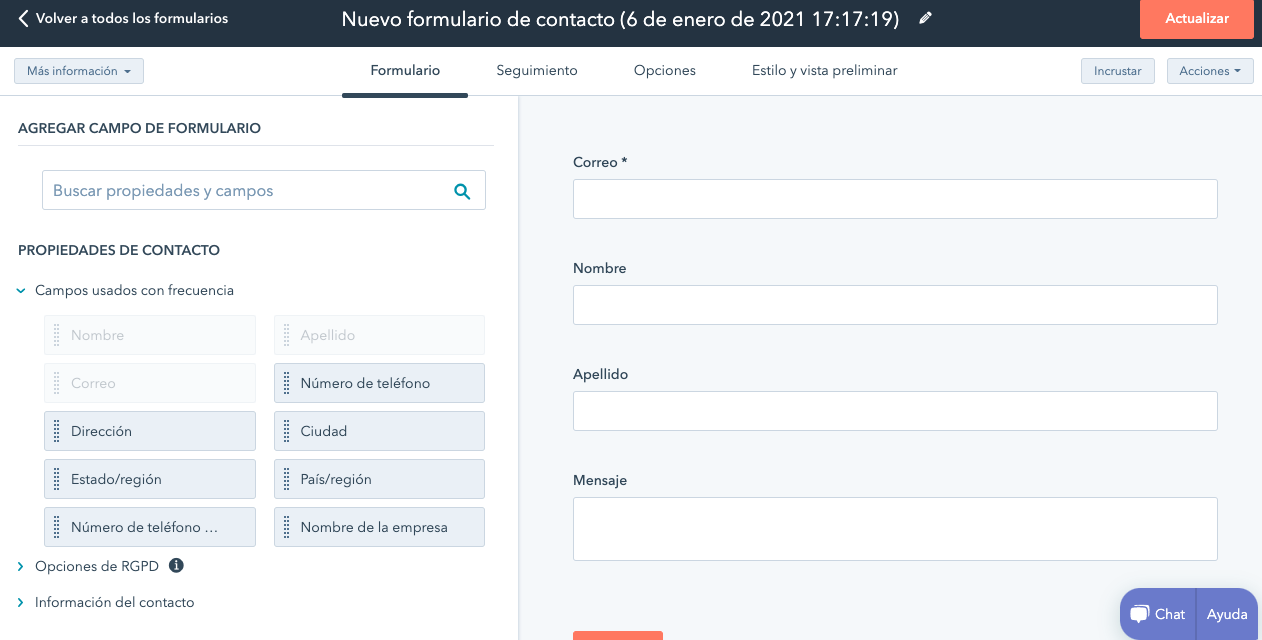Select the Ciudad field chip
Screen dimensions: 1262x640
379,430
